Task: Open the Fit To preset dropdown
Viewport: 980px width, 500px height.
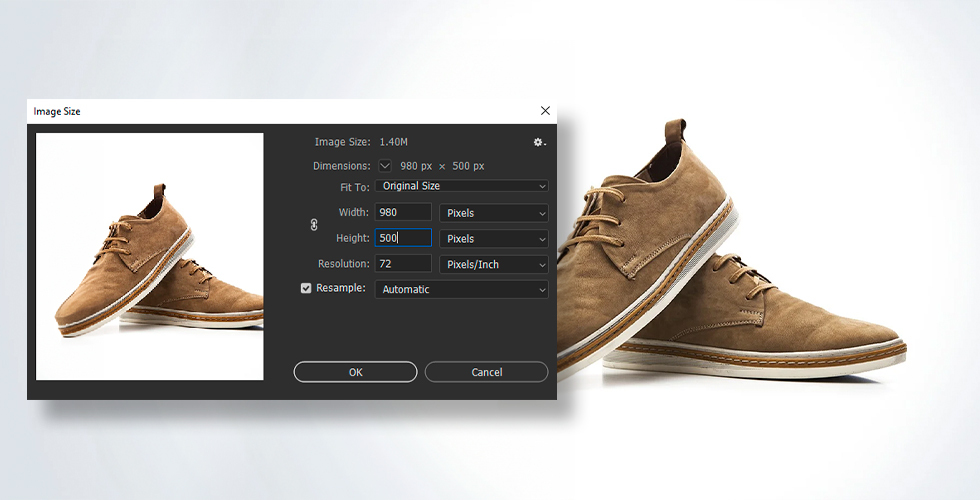Action: click(x=462, y=186)
